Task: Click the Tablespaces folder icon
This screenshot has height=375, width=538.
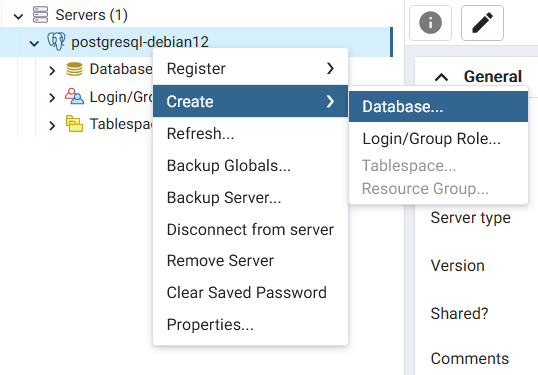Action: (x=74, y=124)
